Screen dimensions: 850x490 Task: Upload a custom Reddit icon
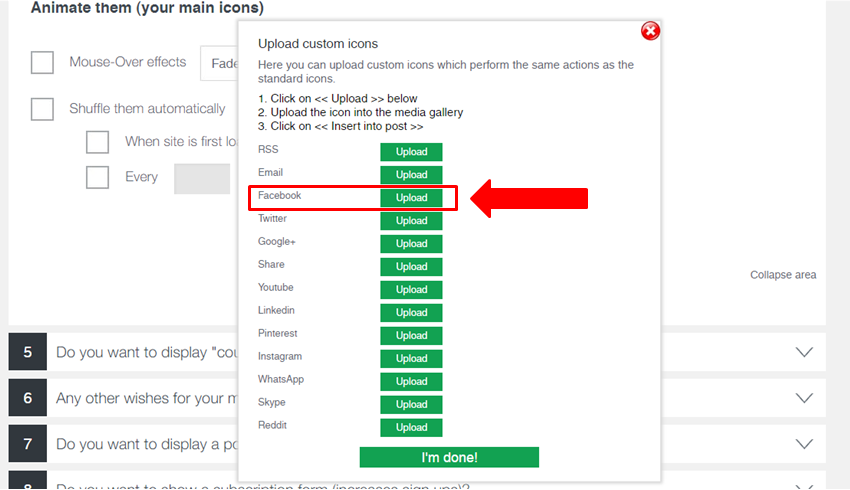point(411,427)
